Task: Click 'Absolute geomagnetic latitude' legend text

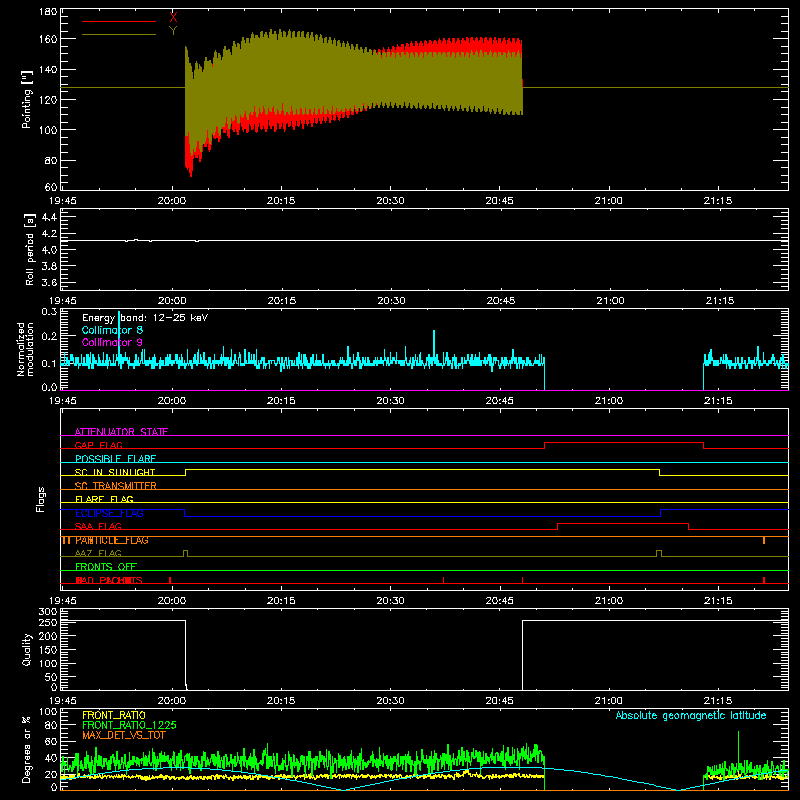Action: point(691,715)
